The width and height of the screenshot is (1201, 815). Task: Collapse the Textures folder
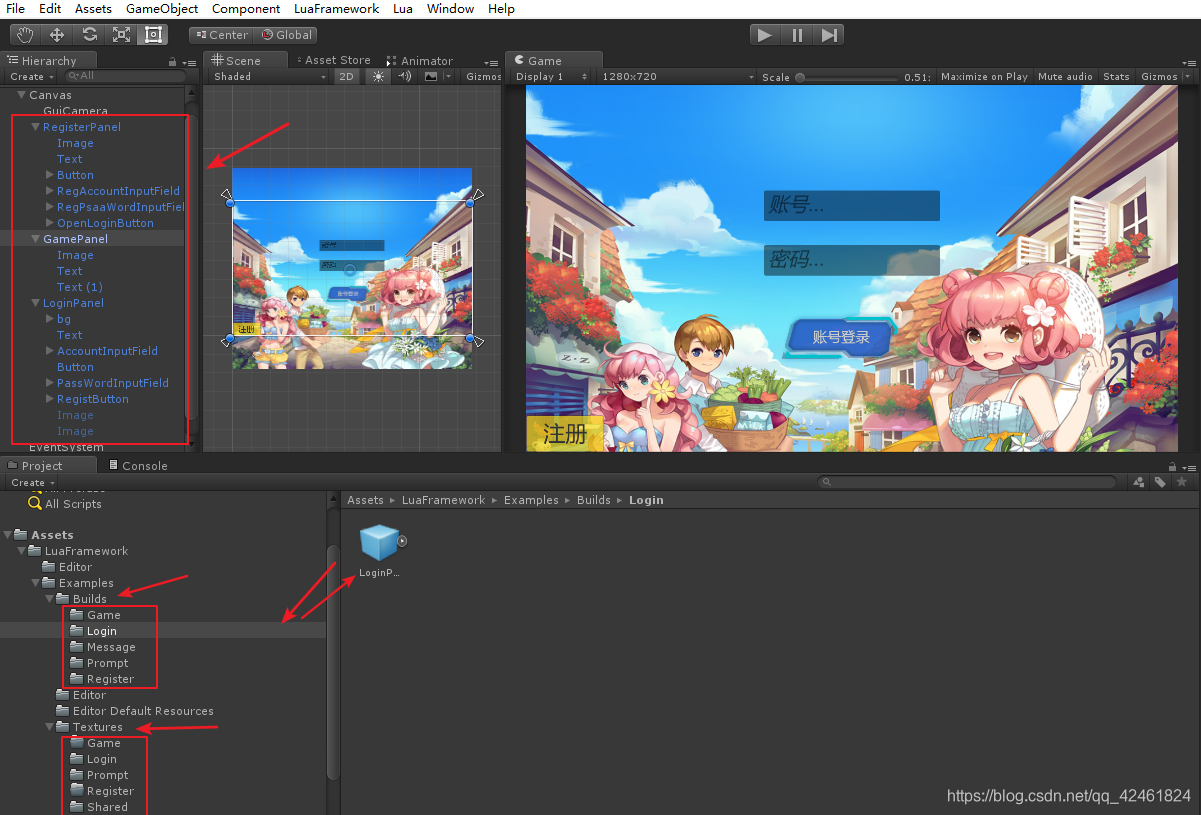point(49,727)
